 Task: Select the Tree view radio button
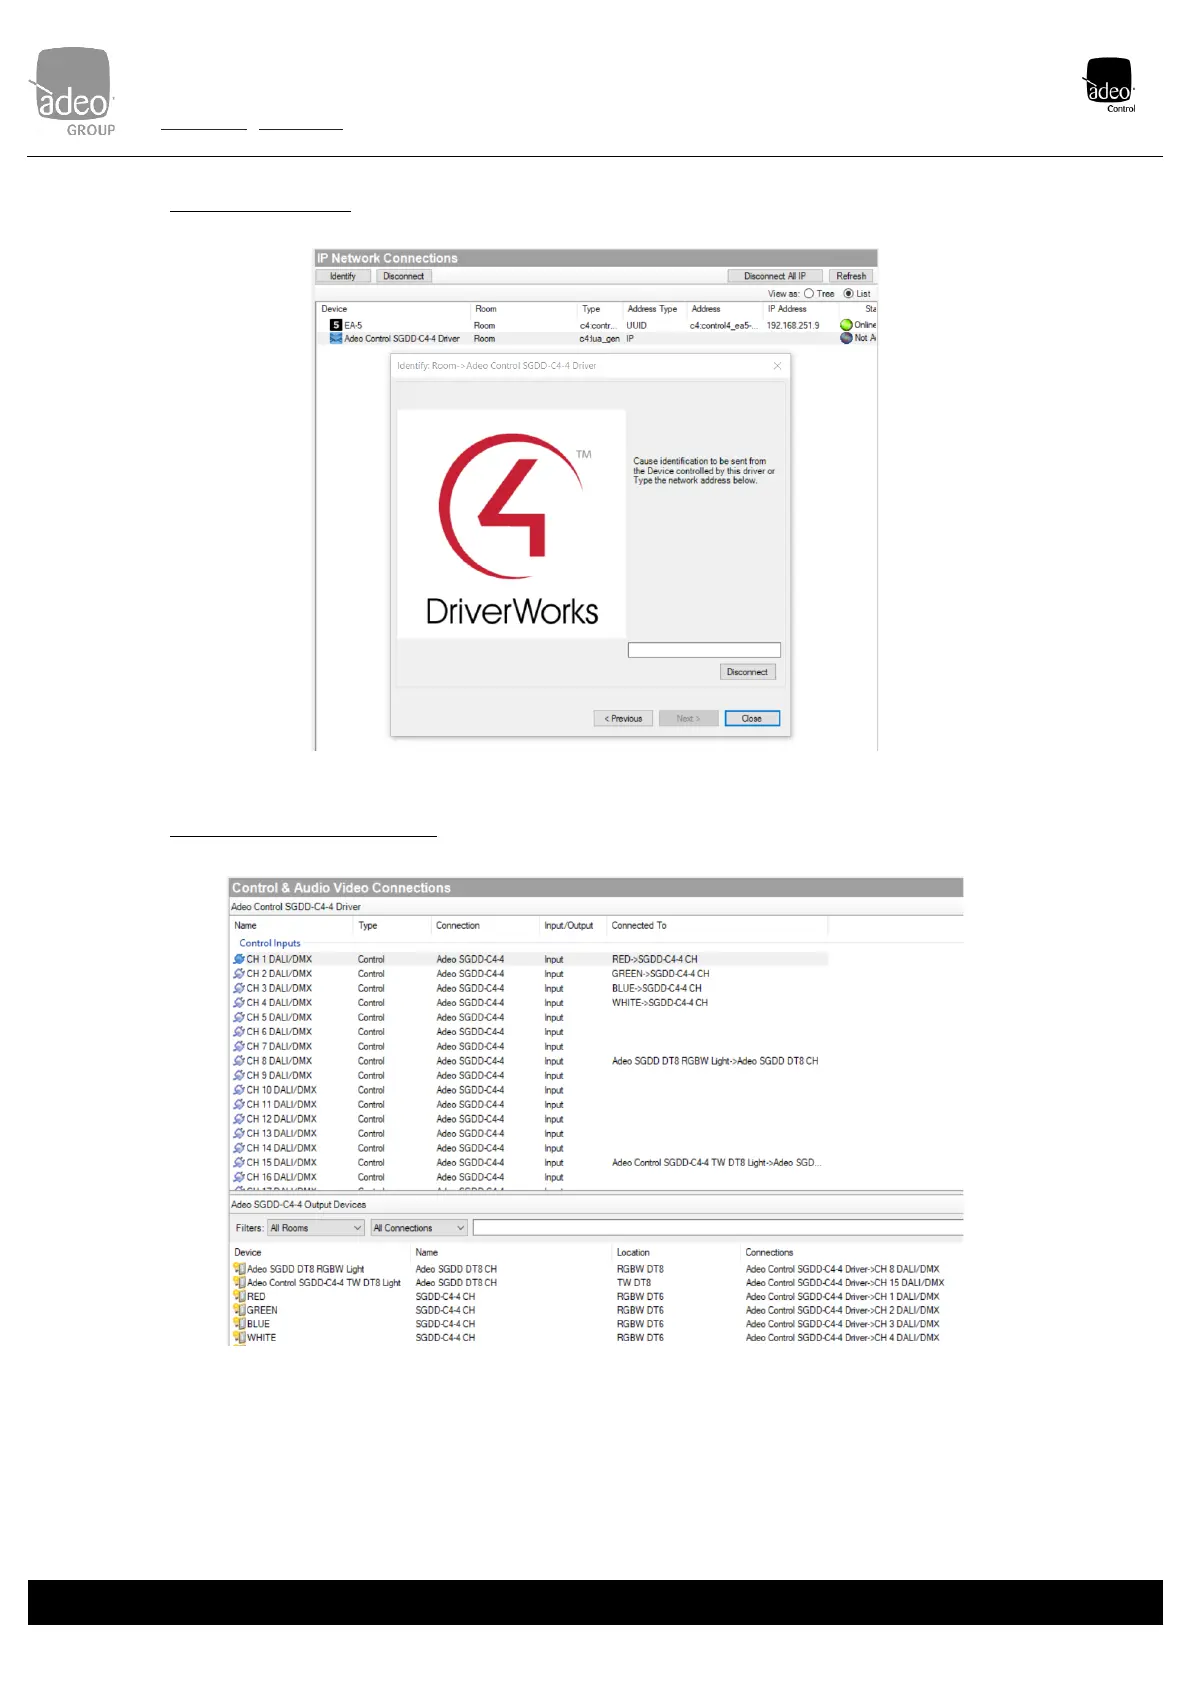click(x=809, y=294)
